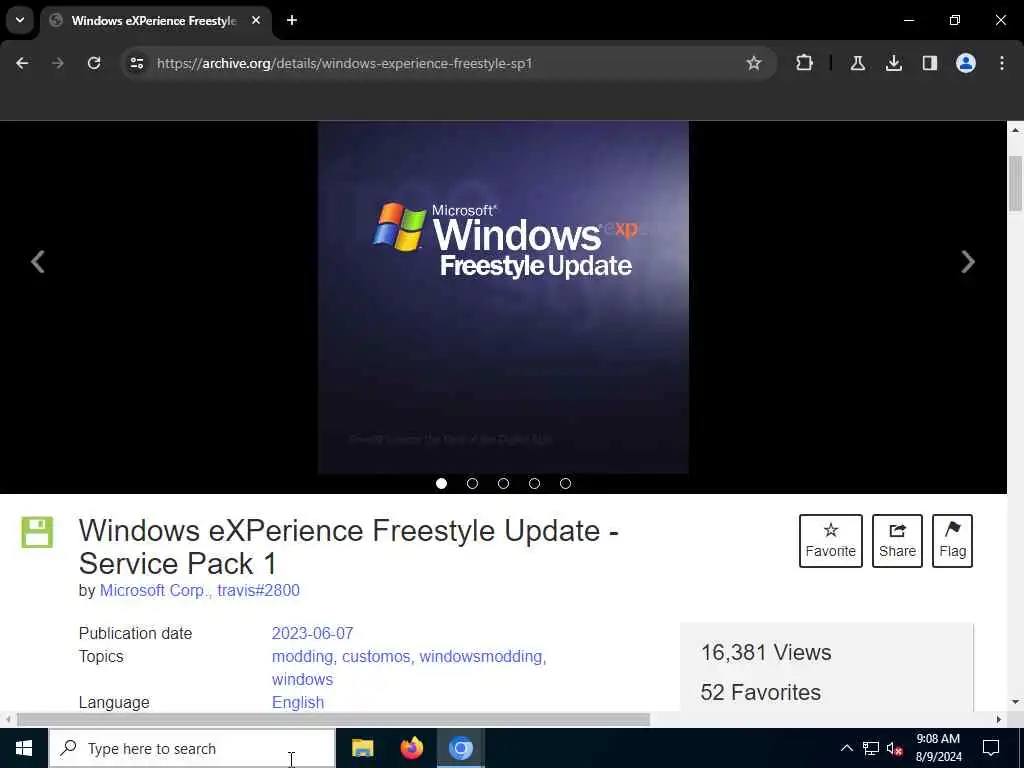
Task: Select the Windows eXPerience Freestyle tab
Action: click(x=154, y=21)
